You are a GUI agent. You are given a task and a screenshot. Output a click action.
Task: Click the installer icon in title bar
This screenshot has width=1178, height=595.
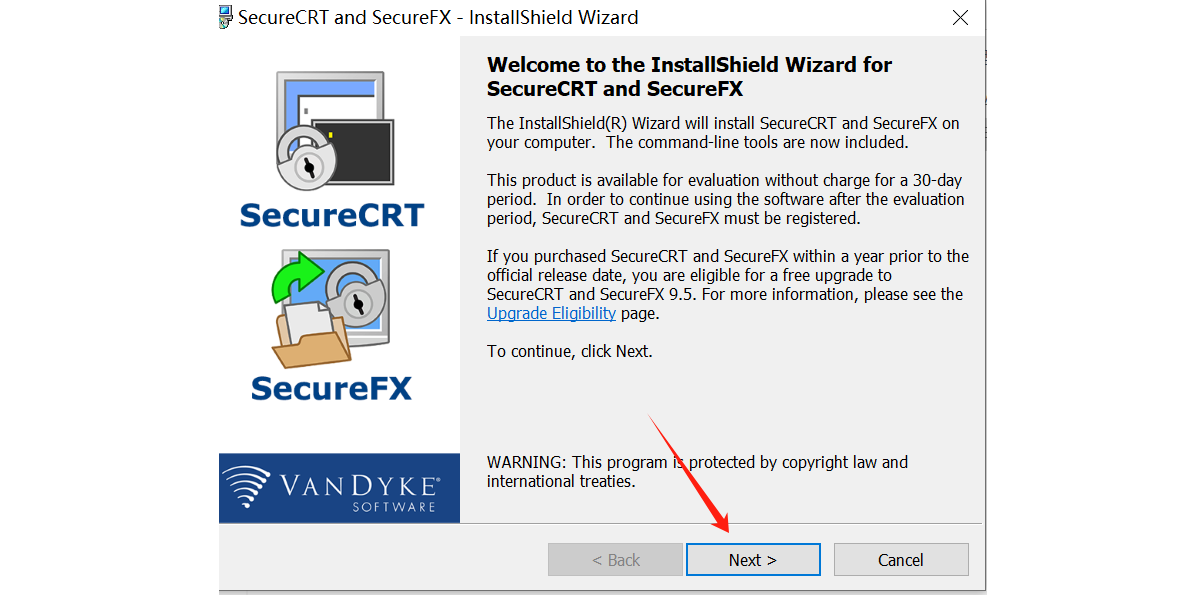(225, 17)
